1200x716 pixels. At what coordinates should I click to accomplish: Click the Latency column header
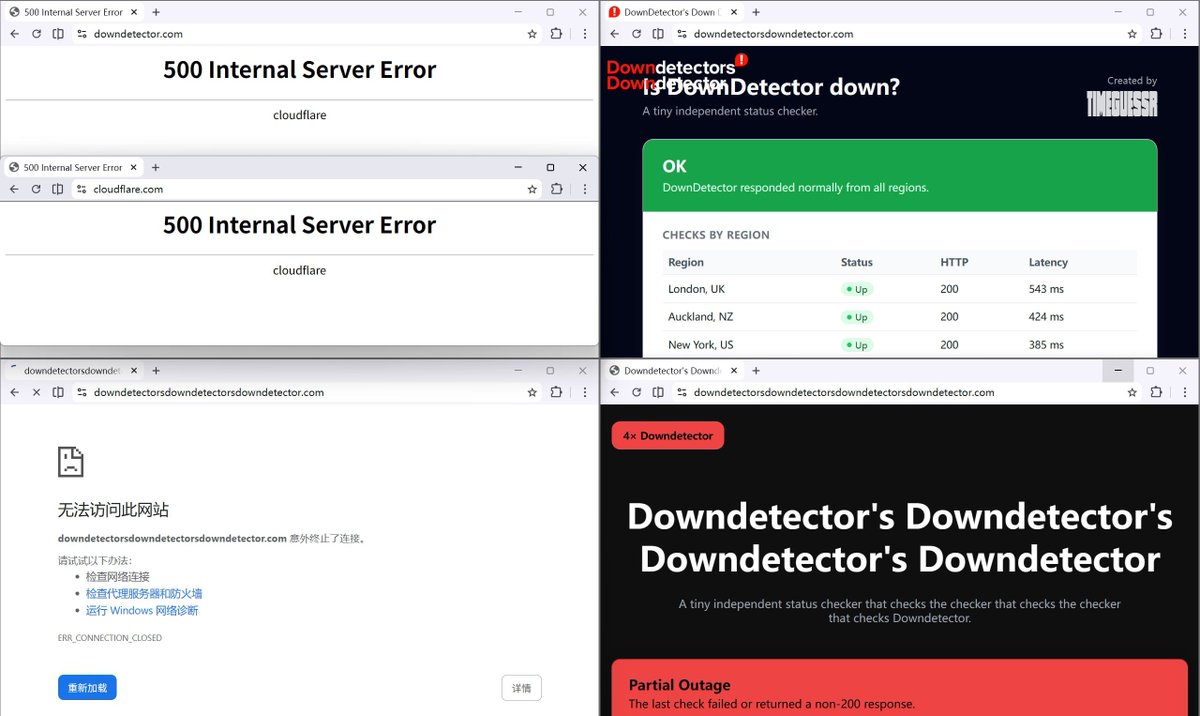tap(1048, 262)
